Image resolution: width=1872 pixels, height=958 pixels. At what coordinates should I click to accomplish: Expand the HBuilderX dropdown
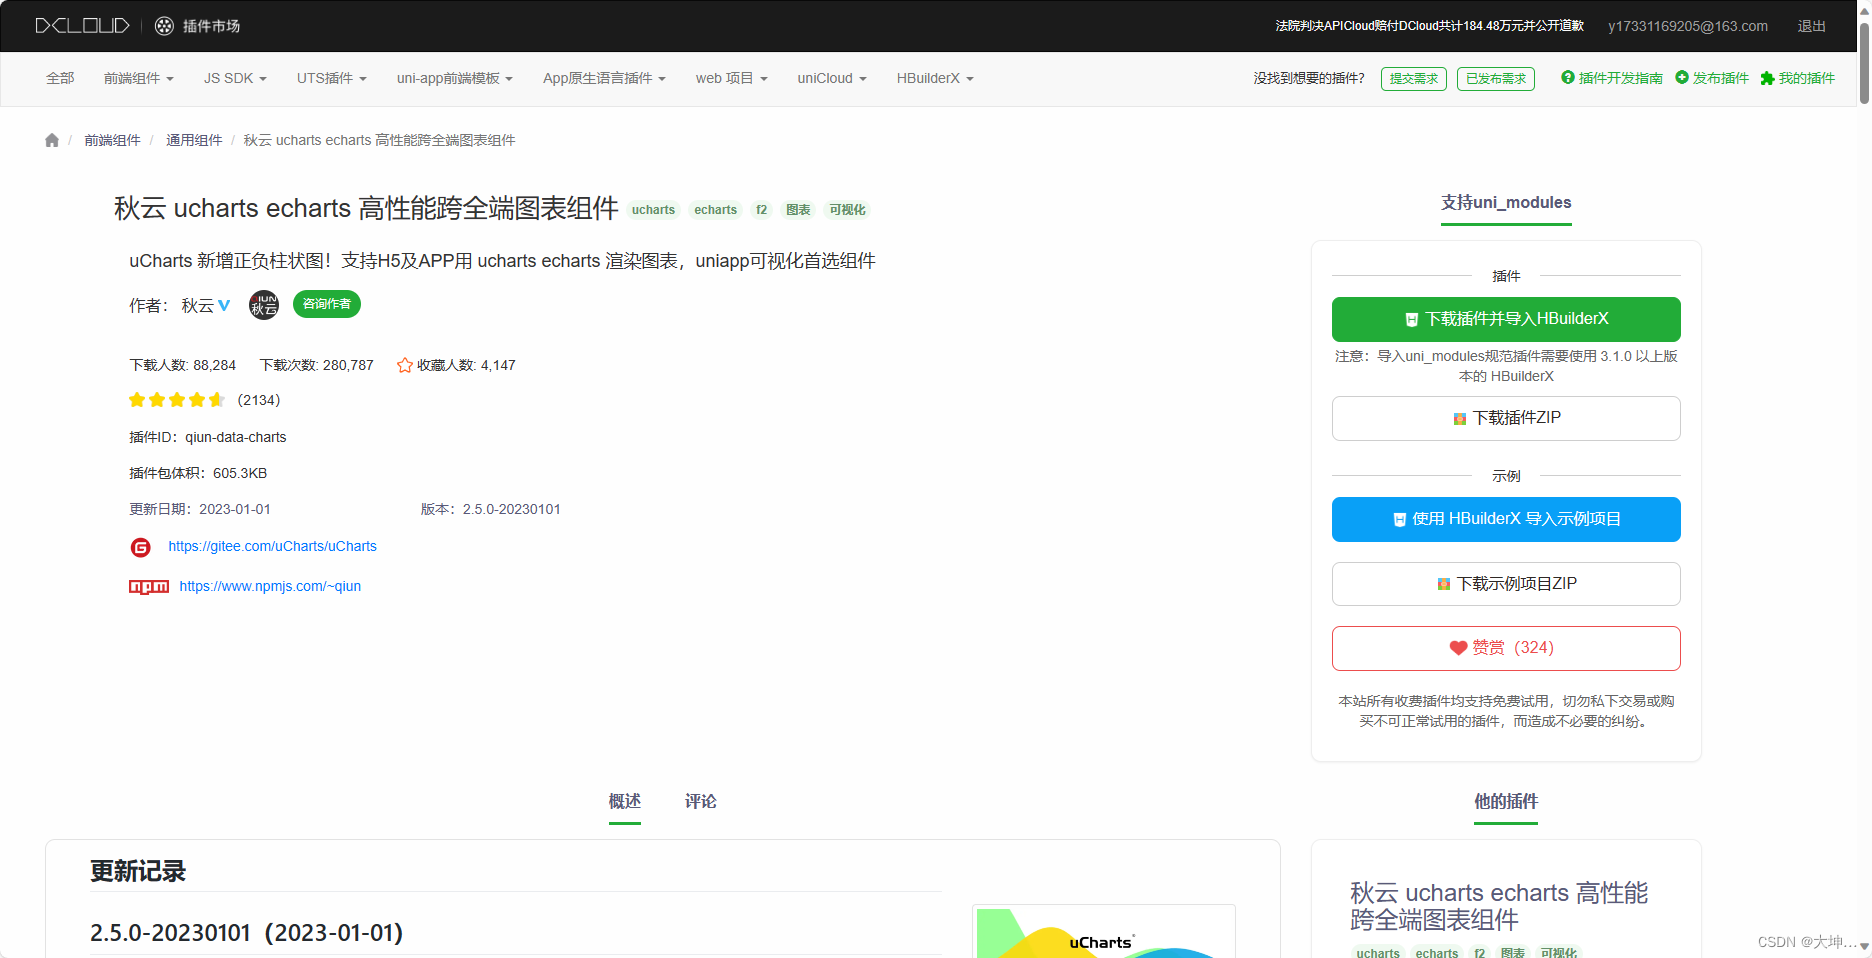click(935, 78)
